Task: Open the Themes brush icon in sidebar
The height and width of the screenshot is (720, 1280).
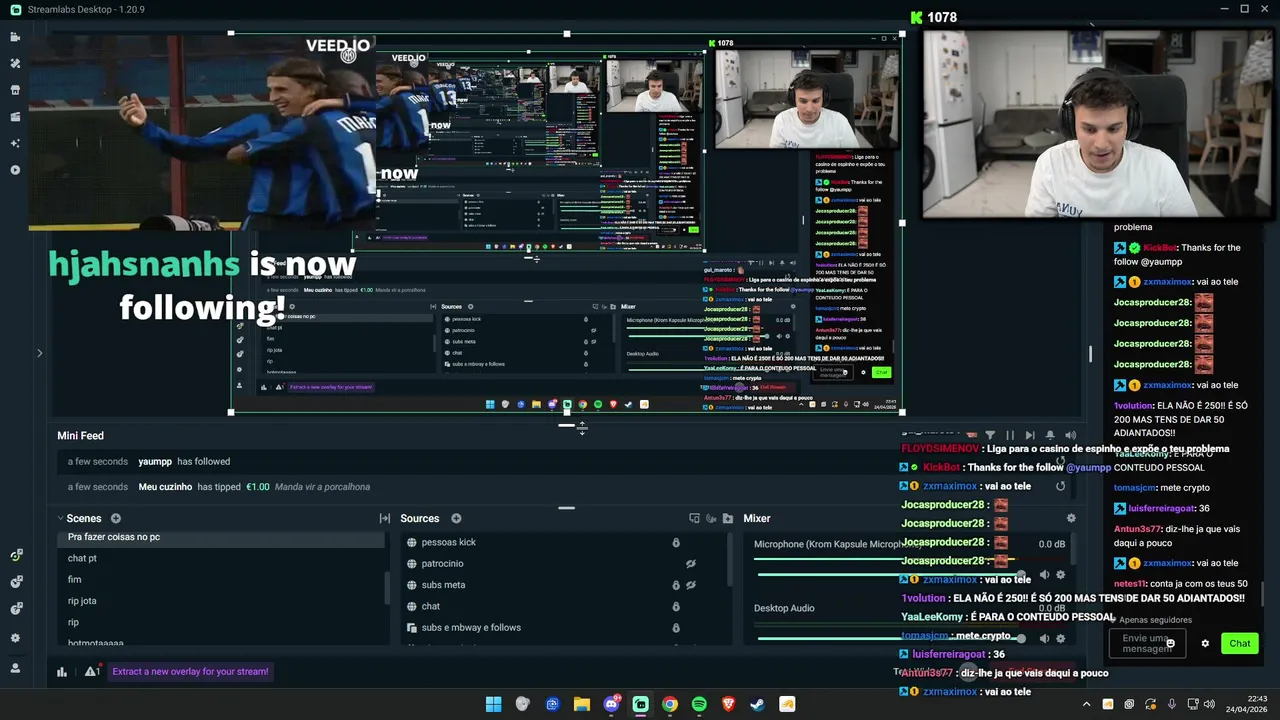Action: click(x=15, y=63)
